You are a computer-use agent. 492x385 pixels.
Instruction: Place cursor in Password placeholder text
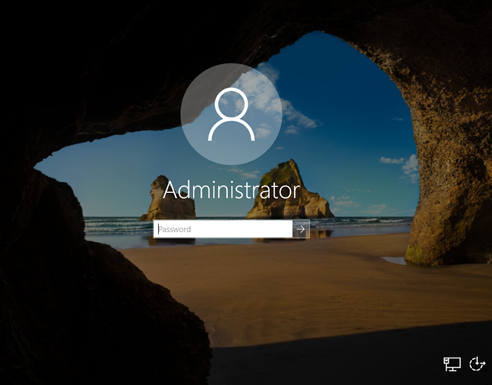click(x=175, y=229)
